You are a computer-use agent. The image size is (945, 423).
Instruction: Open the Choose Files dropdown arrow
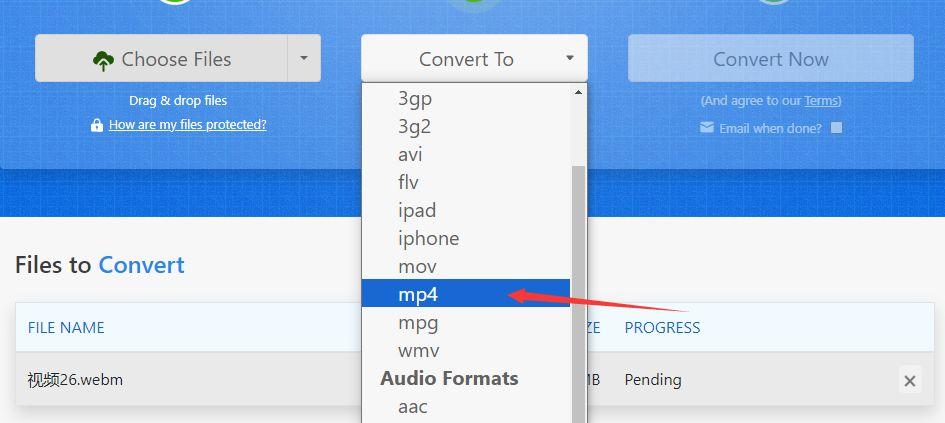(x=304, y=59)
